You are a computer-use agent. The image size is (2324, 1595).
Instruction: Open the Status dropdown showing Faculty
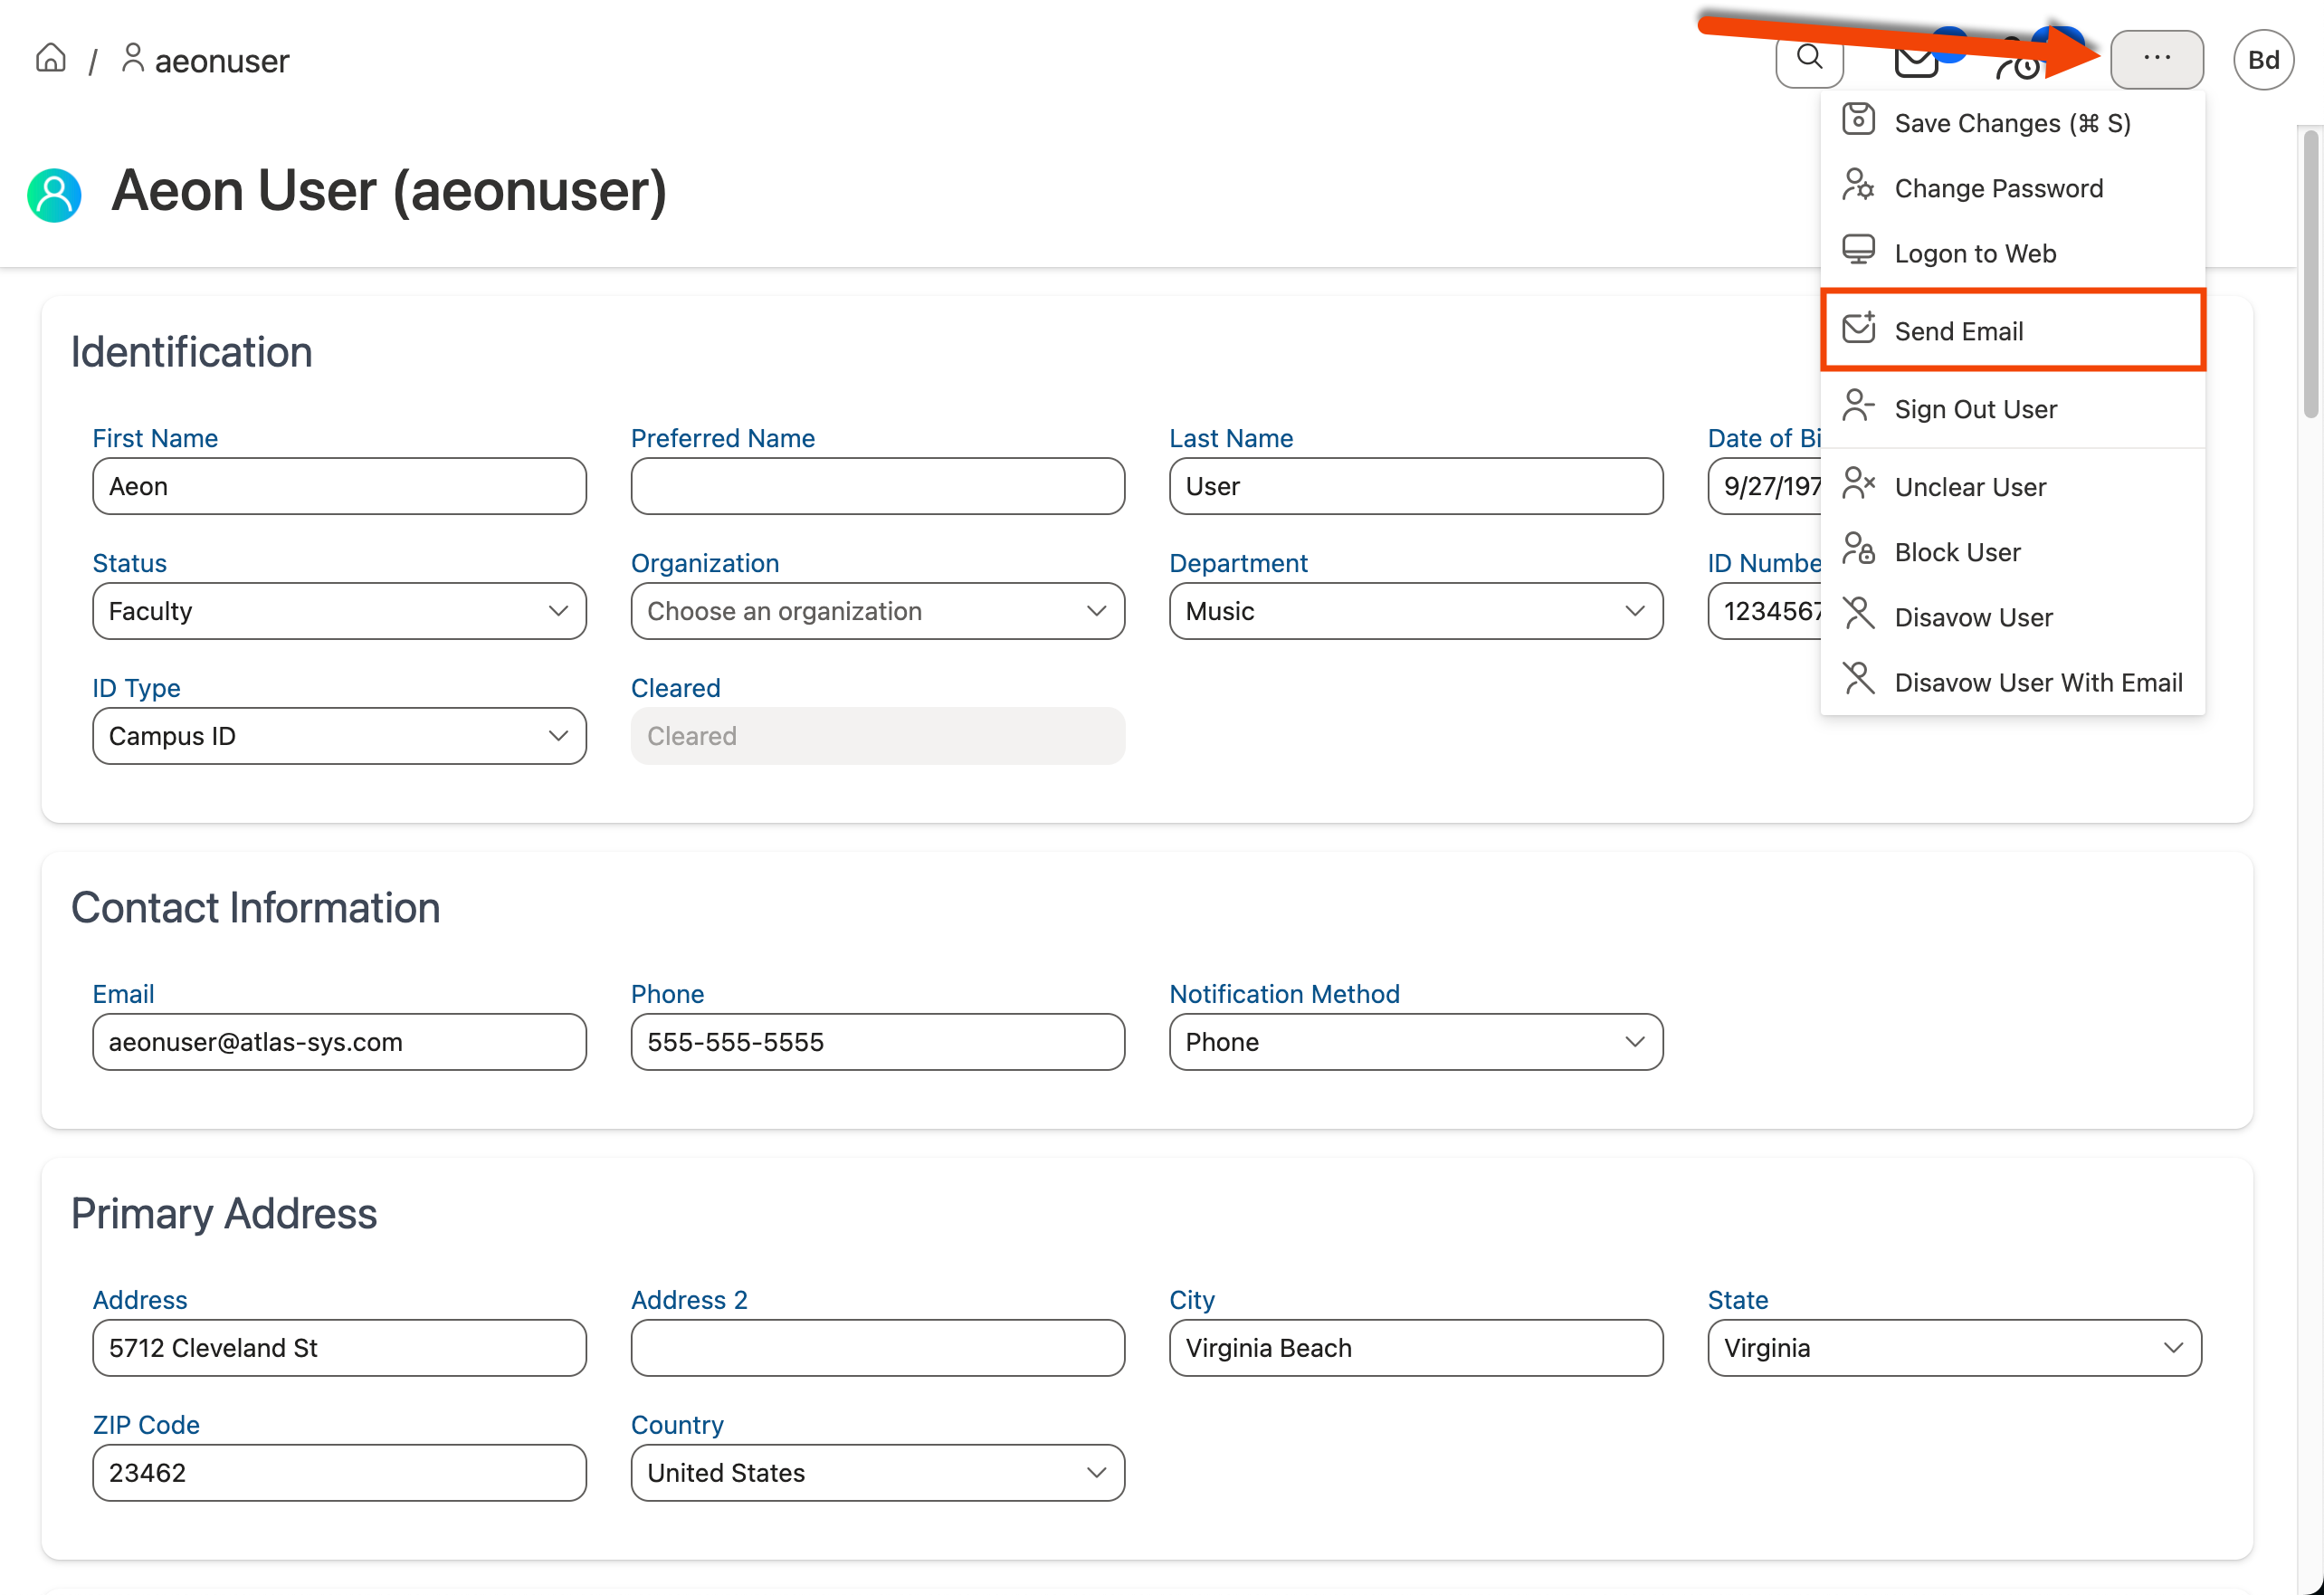click(339, 611)
